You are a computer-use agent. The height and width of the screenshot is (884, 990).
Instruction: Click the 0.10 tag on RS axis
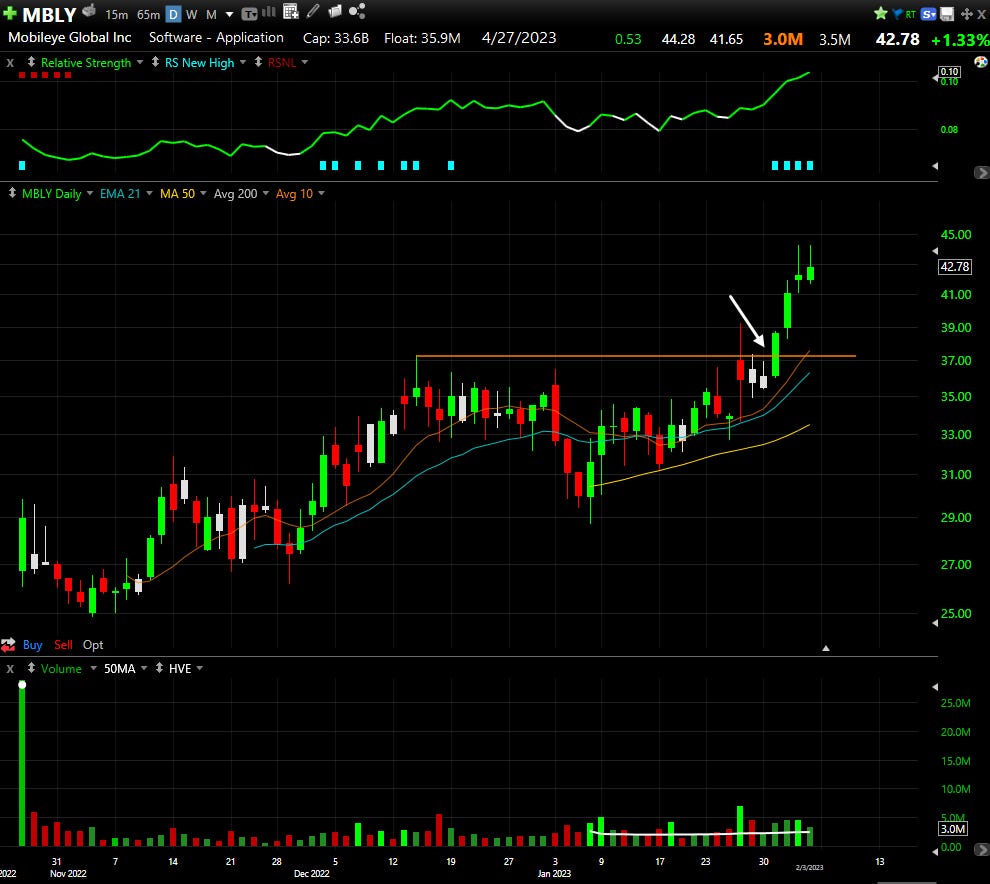(x=950, y=71)
